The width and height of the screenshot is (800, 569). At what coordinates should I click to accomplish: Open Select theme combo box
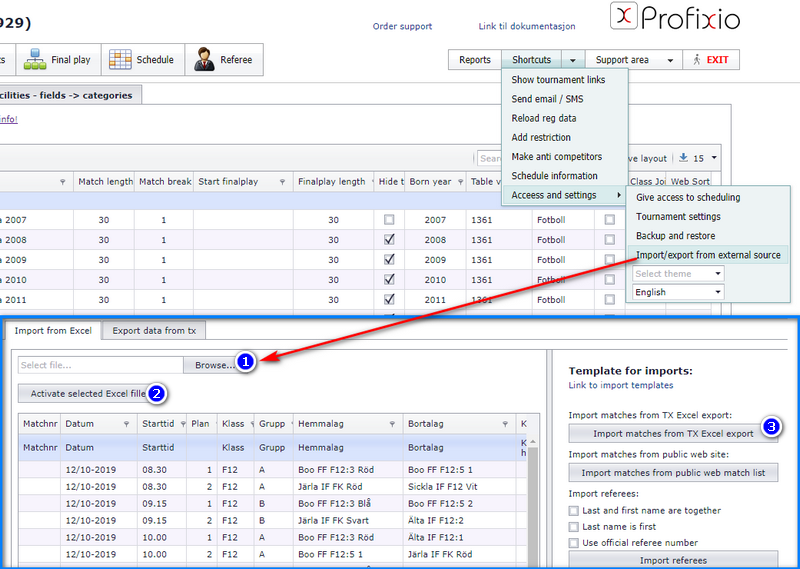[678, 274]
